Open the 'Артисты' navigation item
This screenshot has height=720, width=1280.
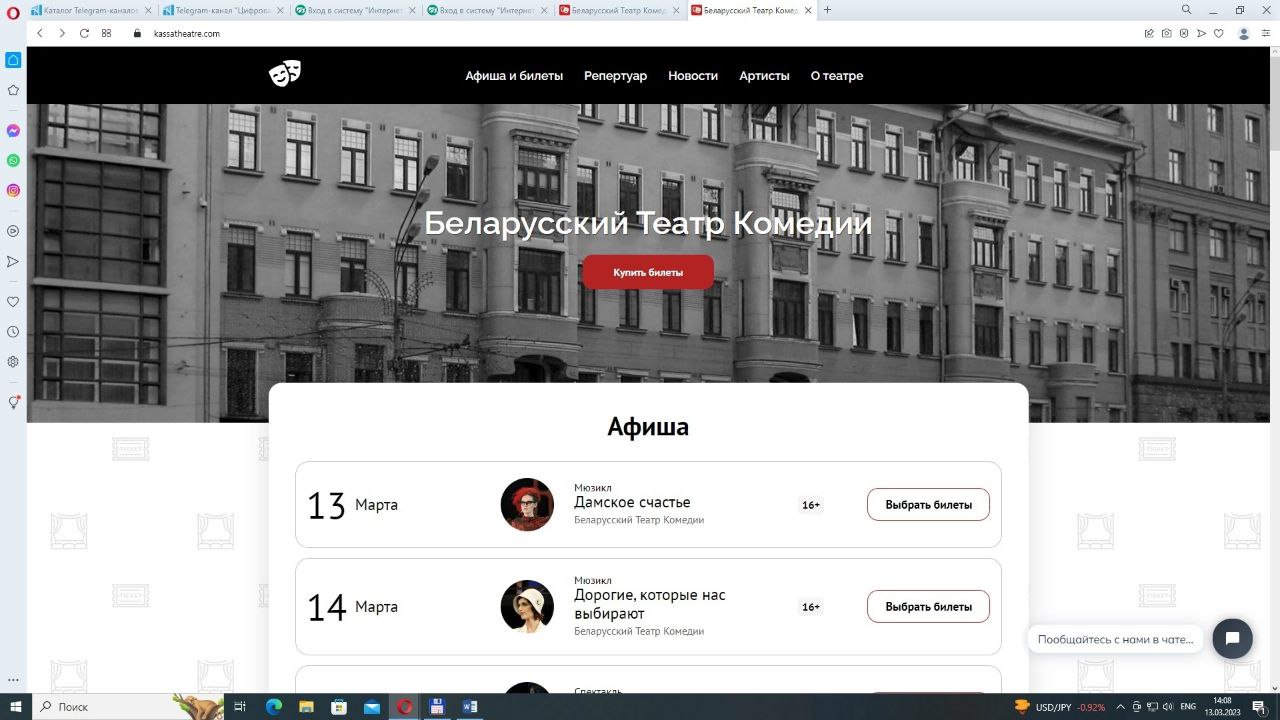tap(764, 76)
